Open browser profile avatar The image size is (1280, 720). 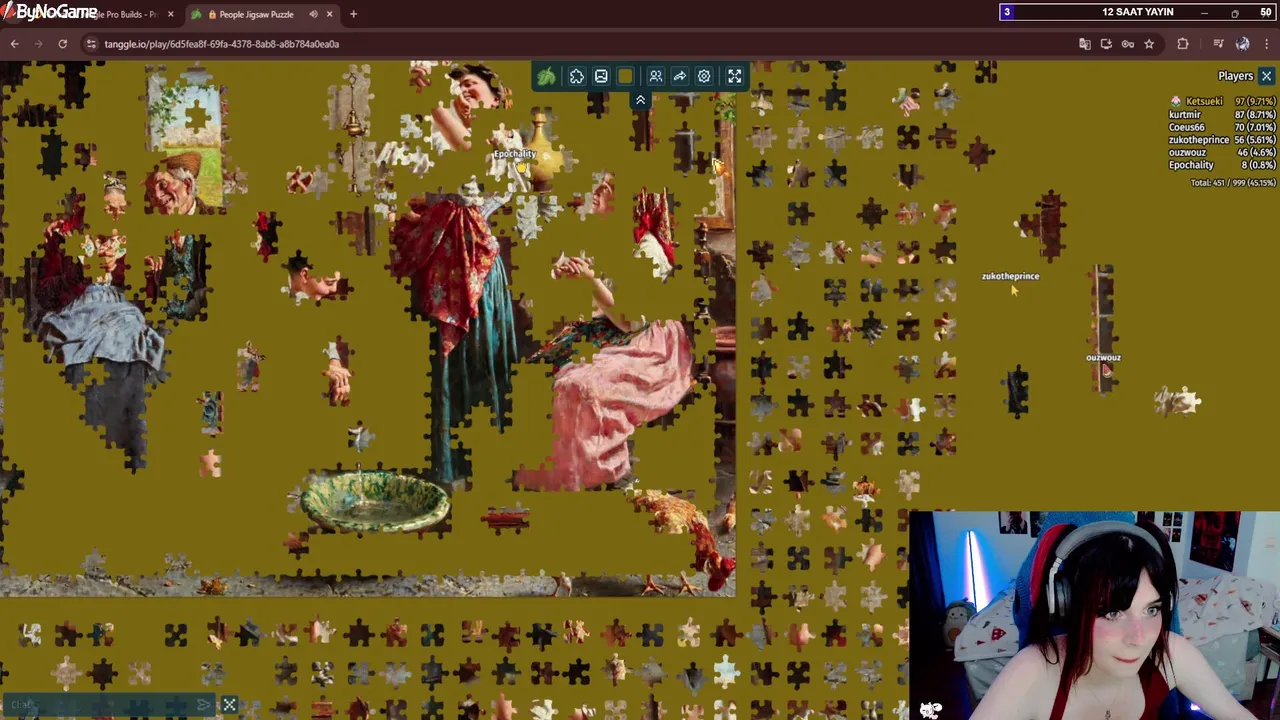point(1242,44)
